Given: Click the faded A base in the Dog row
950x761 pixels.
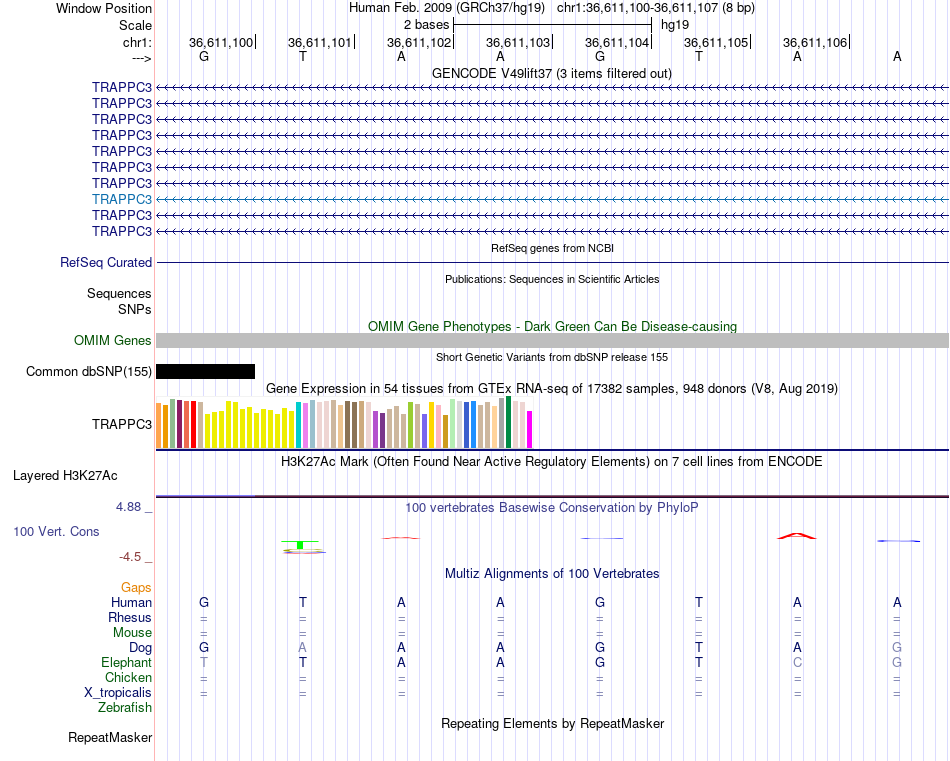Looking at the screenshot, I should 302,648.
